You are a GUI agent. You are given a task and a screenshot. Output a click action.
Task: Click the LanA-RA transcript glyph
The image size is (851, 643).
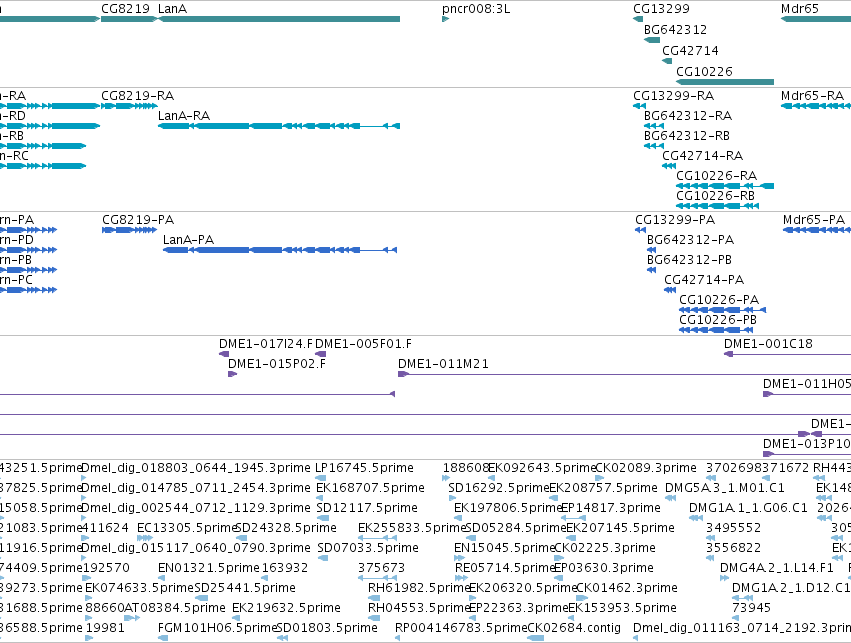pyautogui.click(x=279, y=126)
